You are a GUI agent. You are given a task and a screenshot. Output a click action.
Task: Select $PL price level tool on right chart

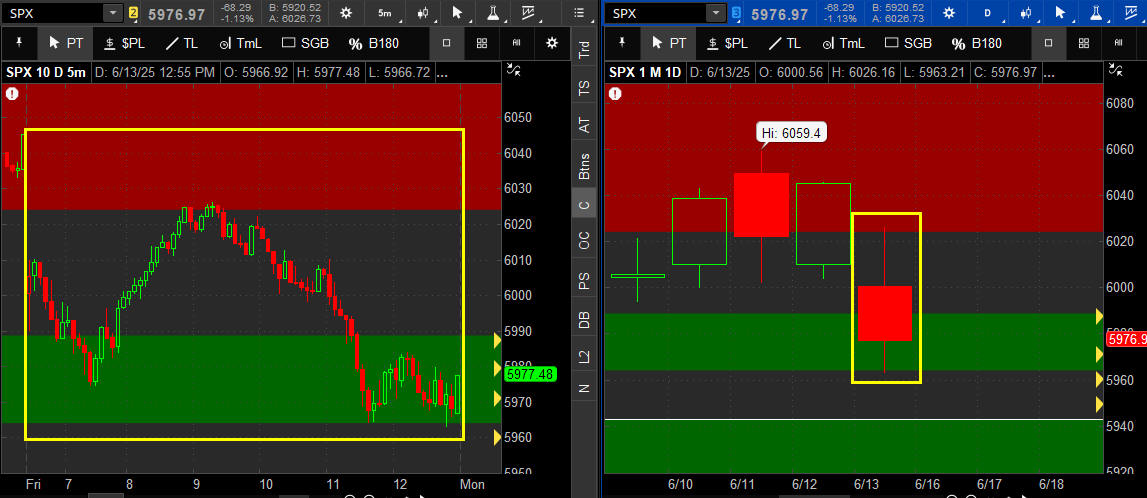[728, 43]
